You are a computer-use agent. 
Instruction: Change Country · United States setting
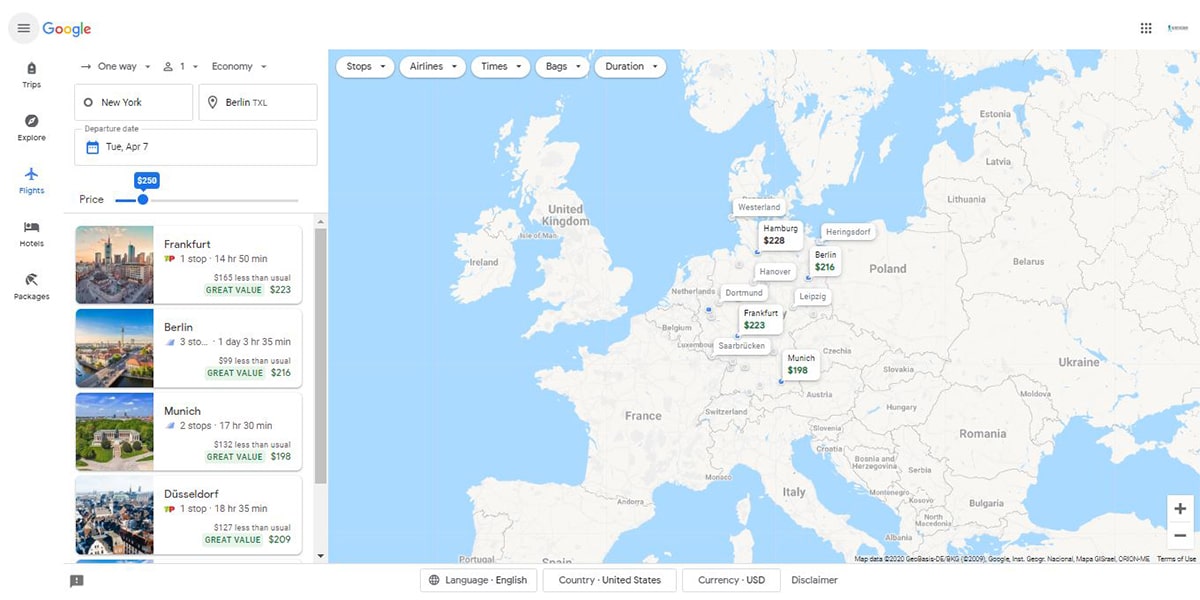[x=609, y=580]
